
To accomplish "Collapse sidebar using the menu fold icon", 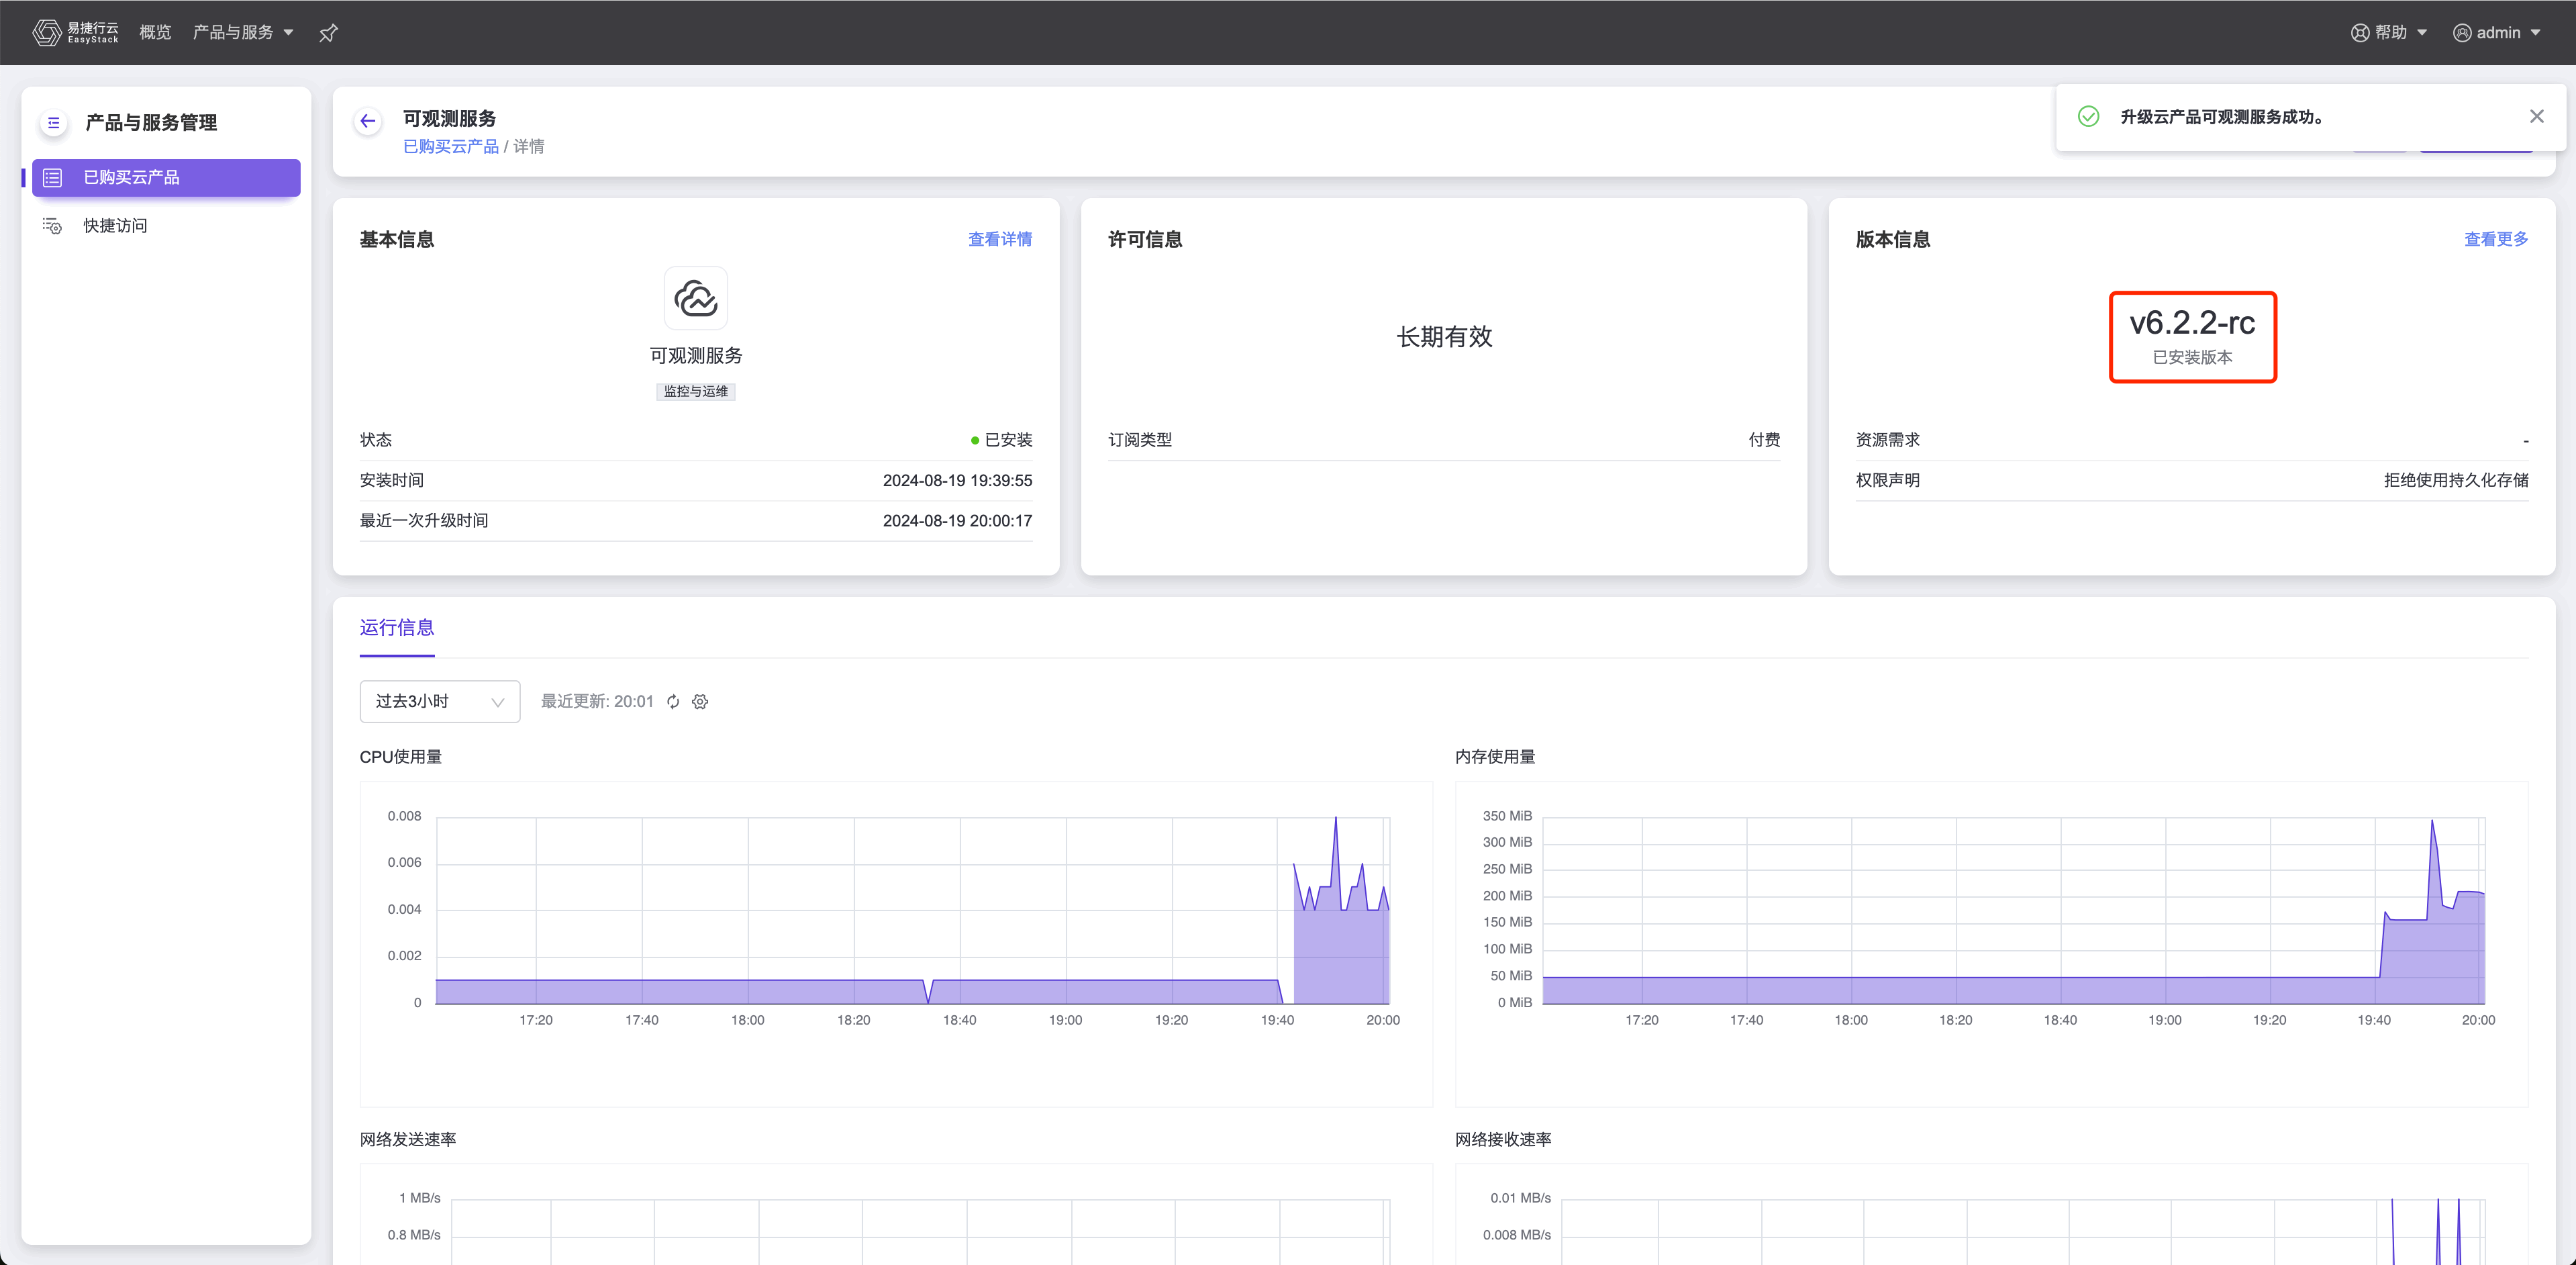I will click(x=54, y=123).
